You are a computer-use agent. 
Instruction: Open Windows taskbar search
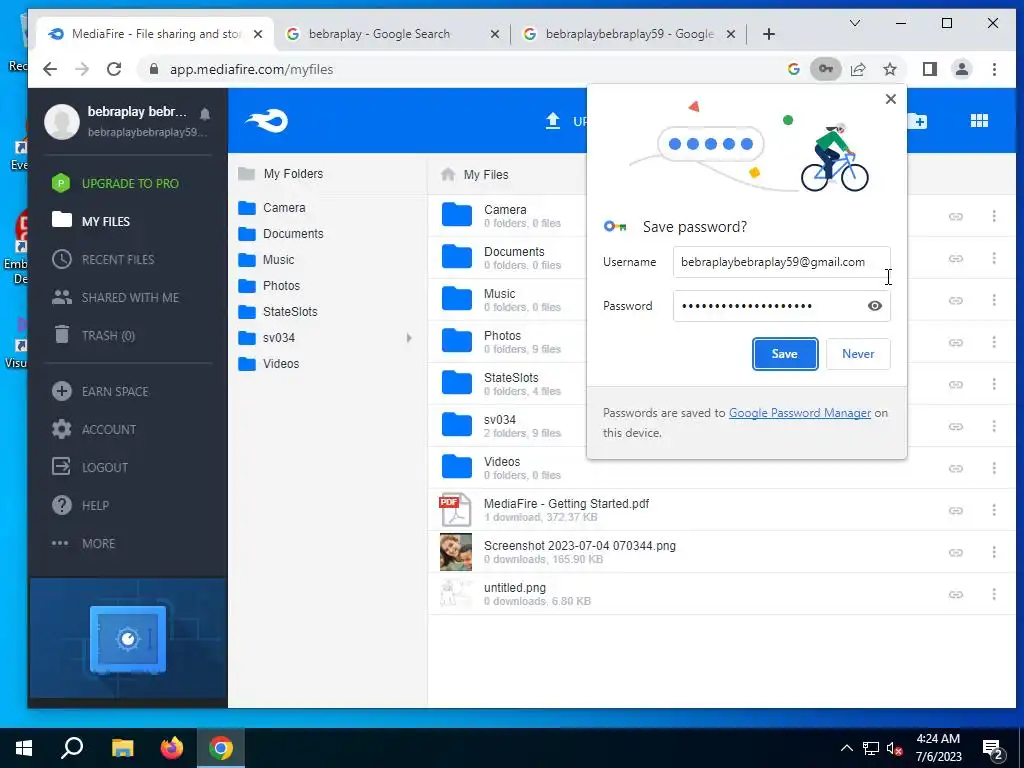pyautogui.click(x=72, y=748)
